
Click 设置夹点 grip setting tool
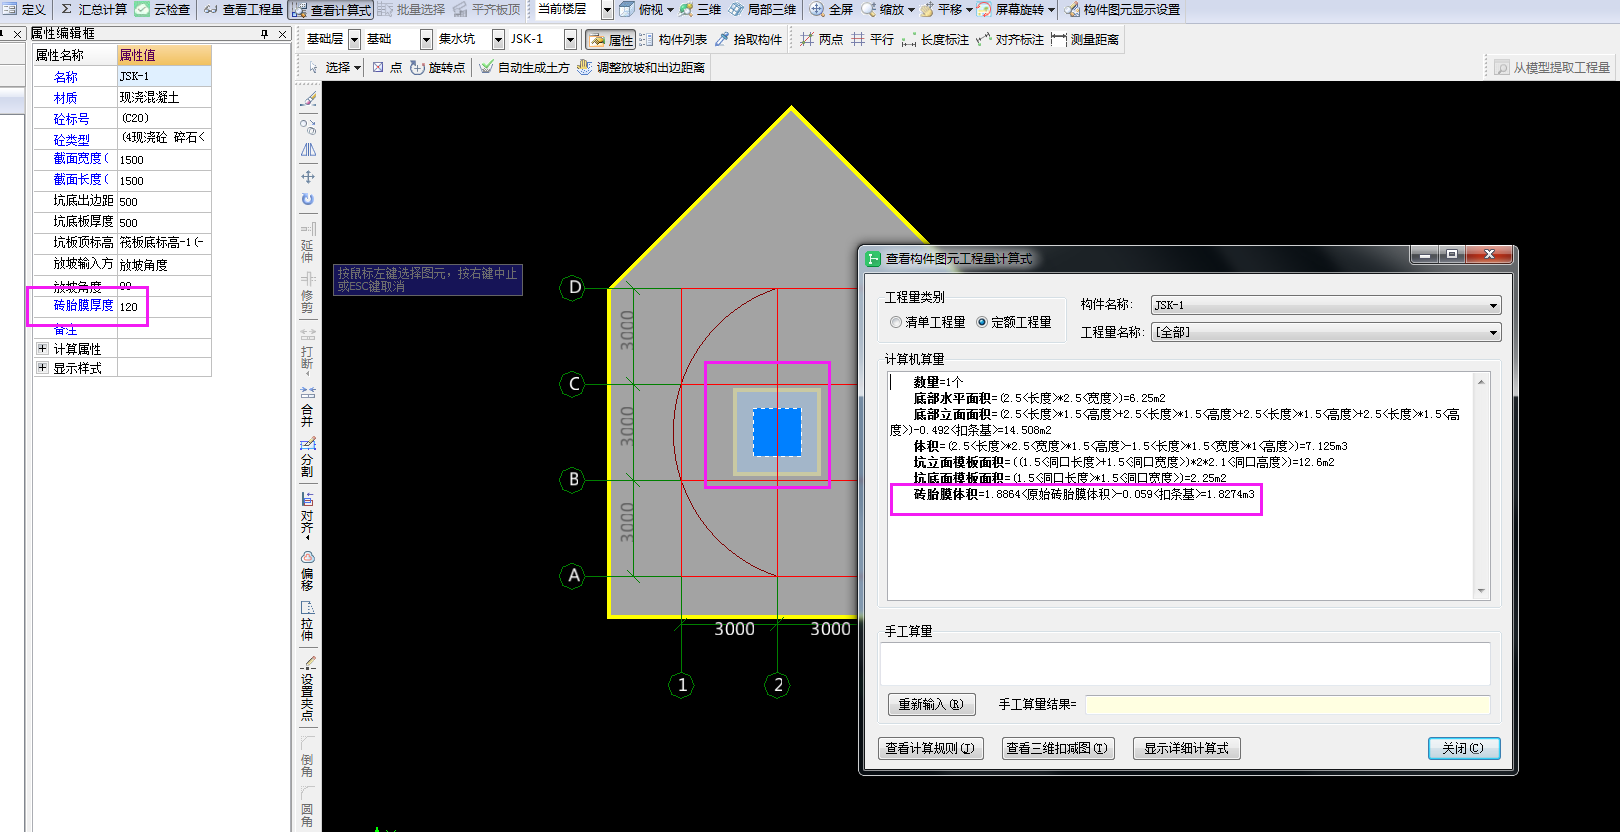tap(307, 689)
